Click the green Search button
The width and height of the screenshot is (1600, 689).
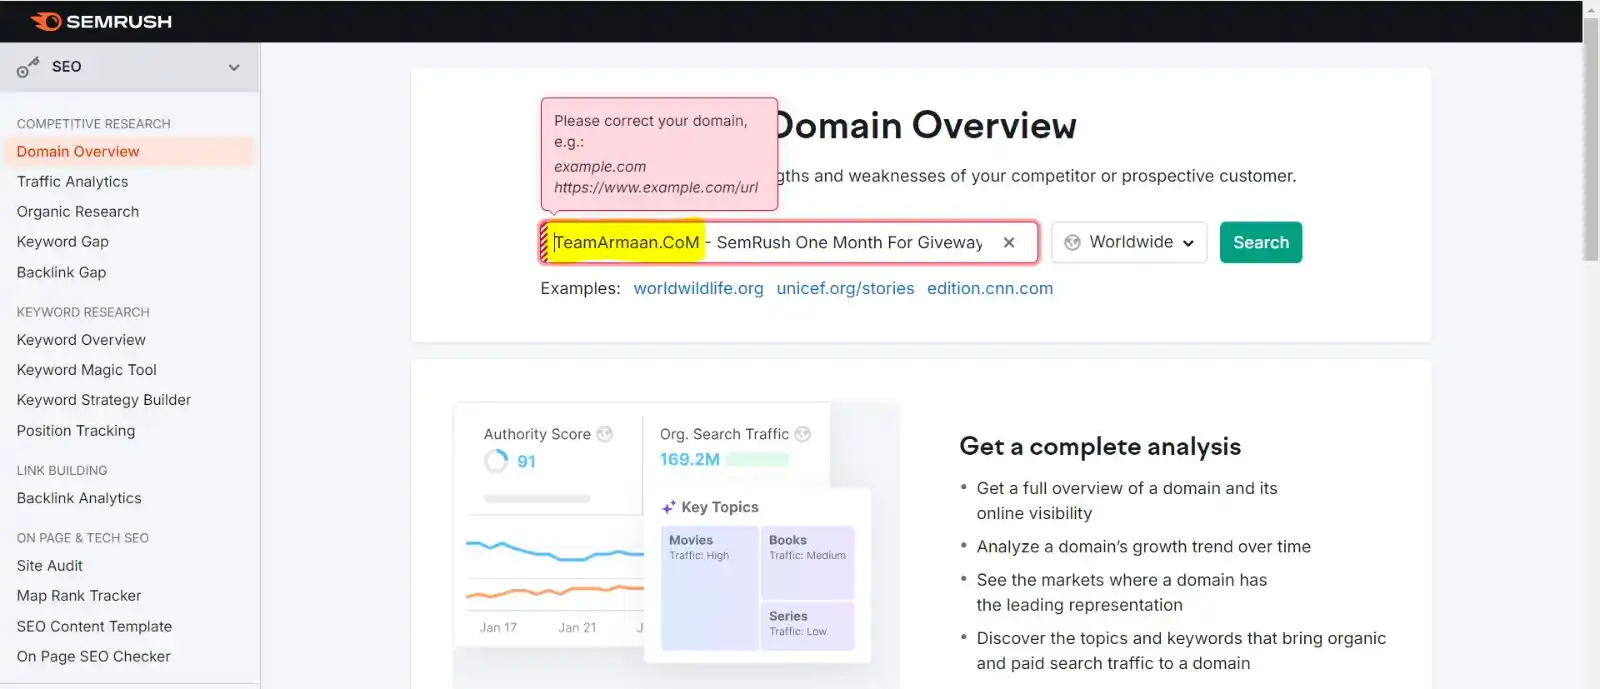point(1260,242)
